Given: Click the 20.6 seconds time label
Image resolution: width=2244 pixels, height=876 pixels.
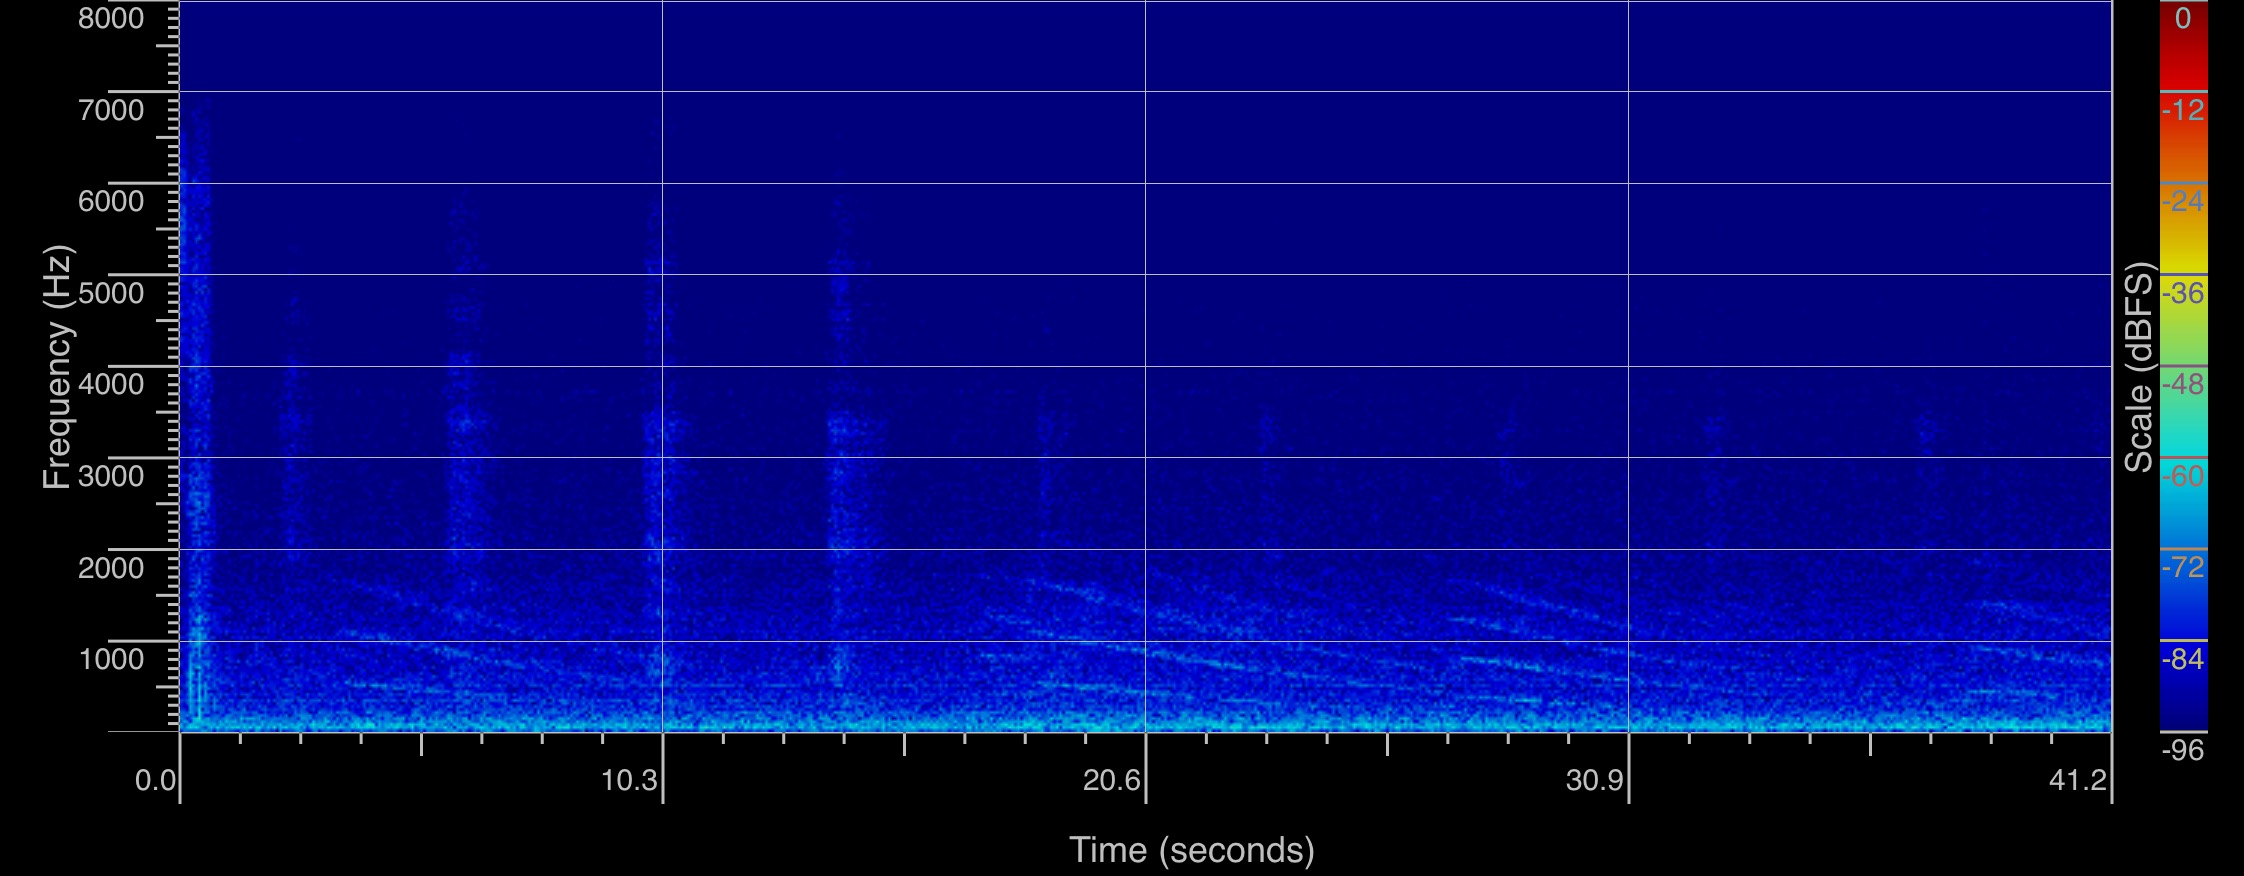Looking at the screenshot, I should pos(1111,780).
